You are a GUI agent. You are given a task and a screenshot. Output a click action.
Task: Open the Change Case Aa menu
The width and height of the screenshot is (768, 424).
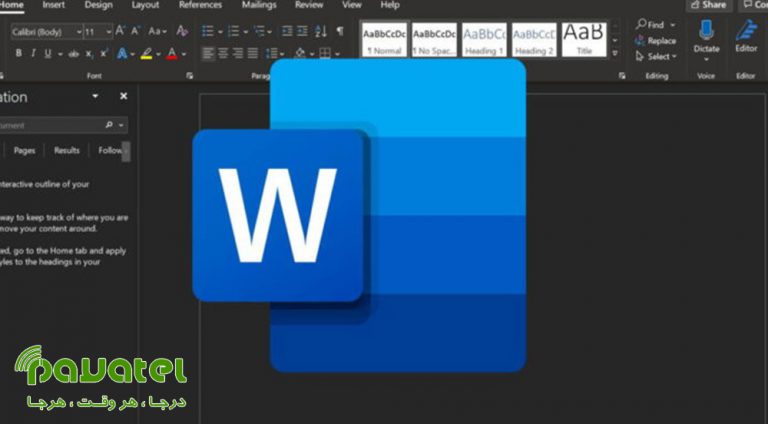pos(157,31)
